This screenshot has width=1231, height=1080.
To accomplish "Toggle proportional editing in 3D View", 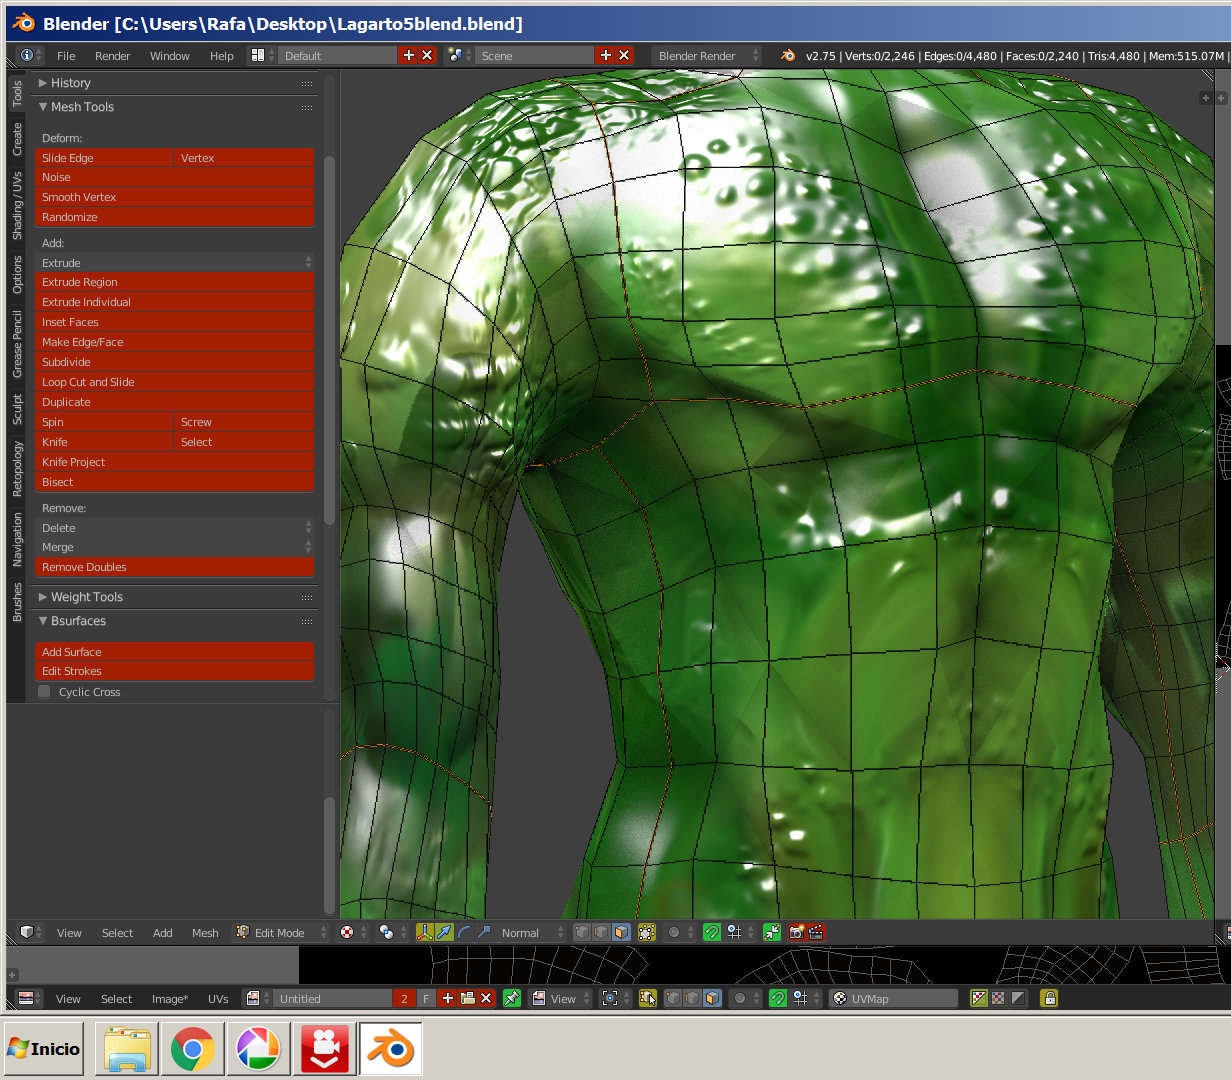I will (679, 932).
